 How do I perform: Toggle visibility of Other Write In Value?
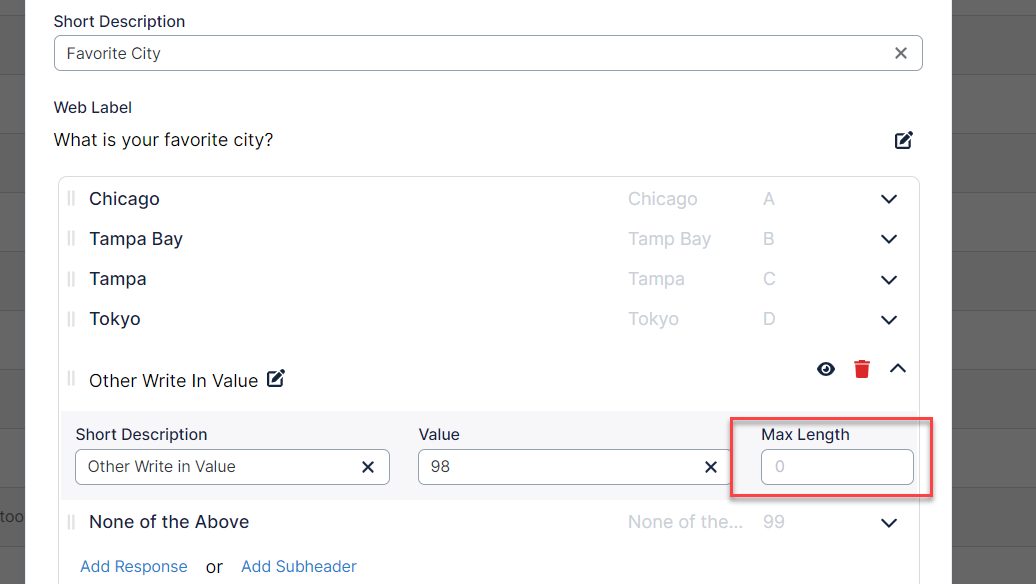click(x=825, y=369)
